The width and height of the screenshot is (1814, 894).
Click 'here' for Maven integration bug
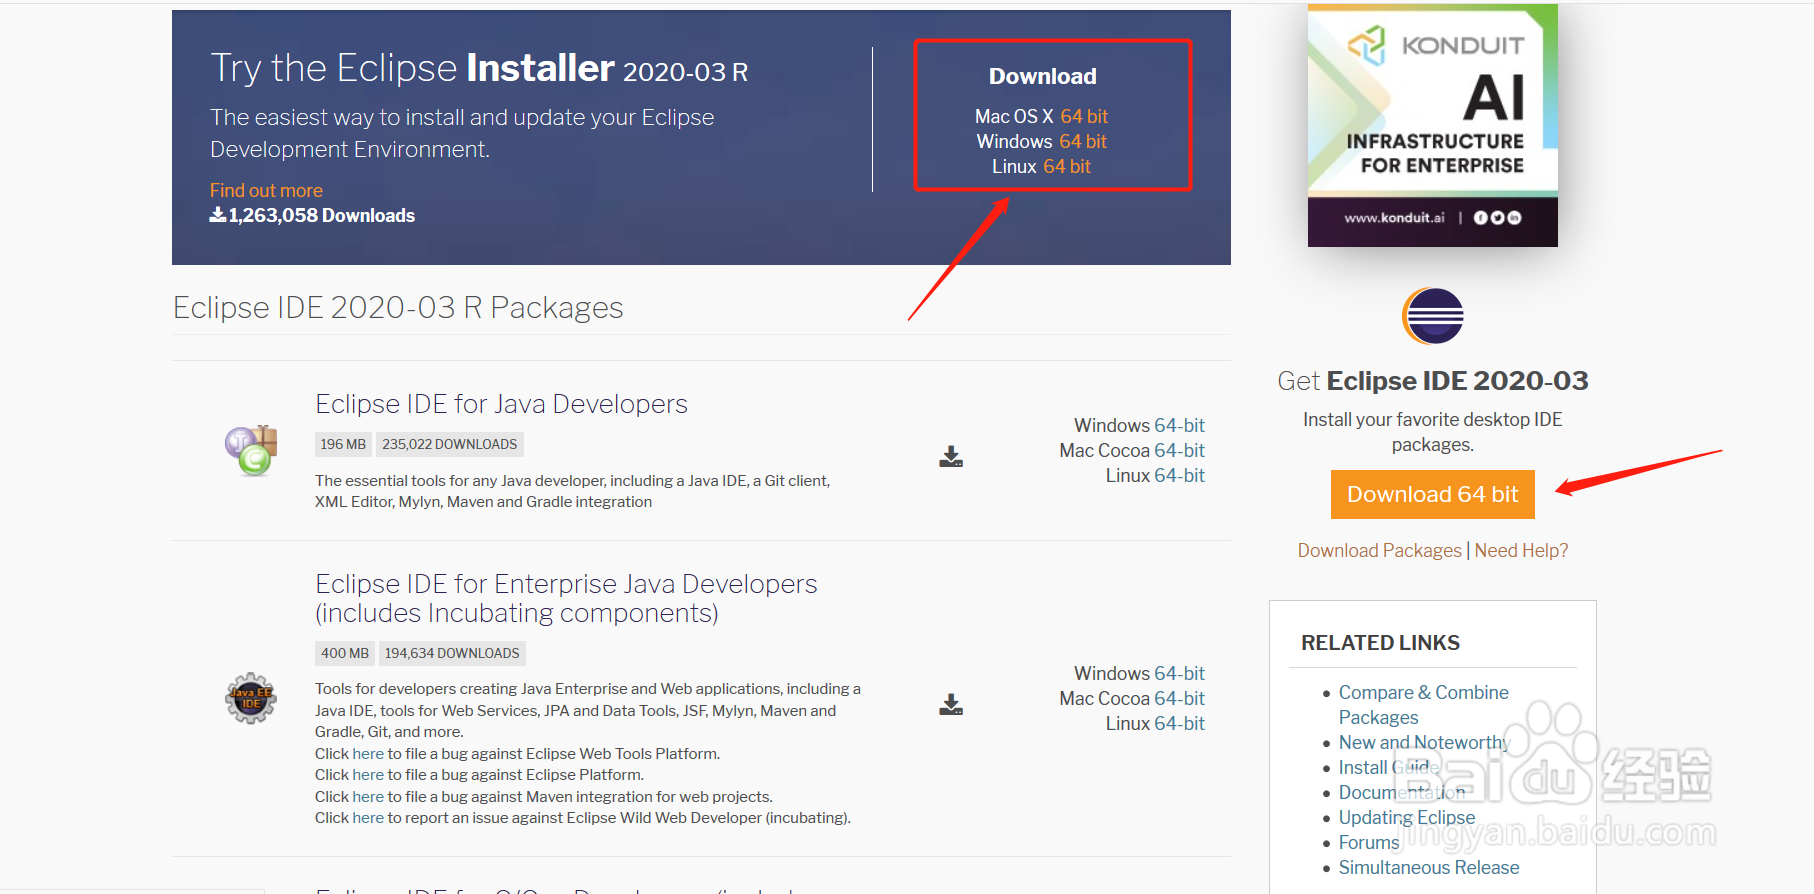(368, 796)
